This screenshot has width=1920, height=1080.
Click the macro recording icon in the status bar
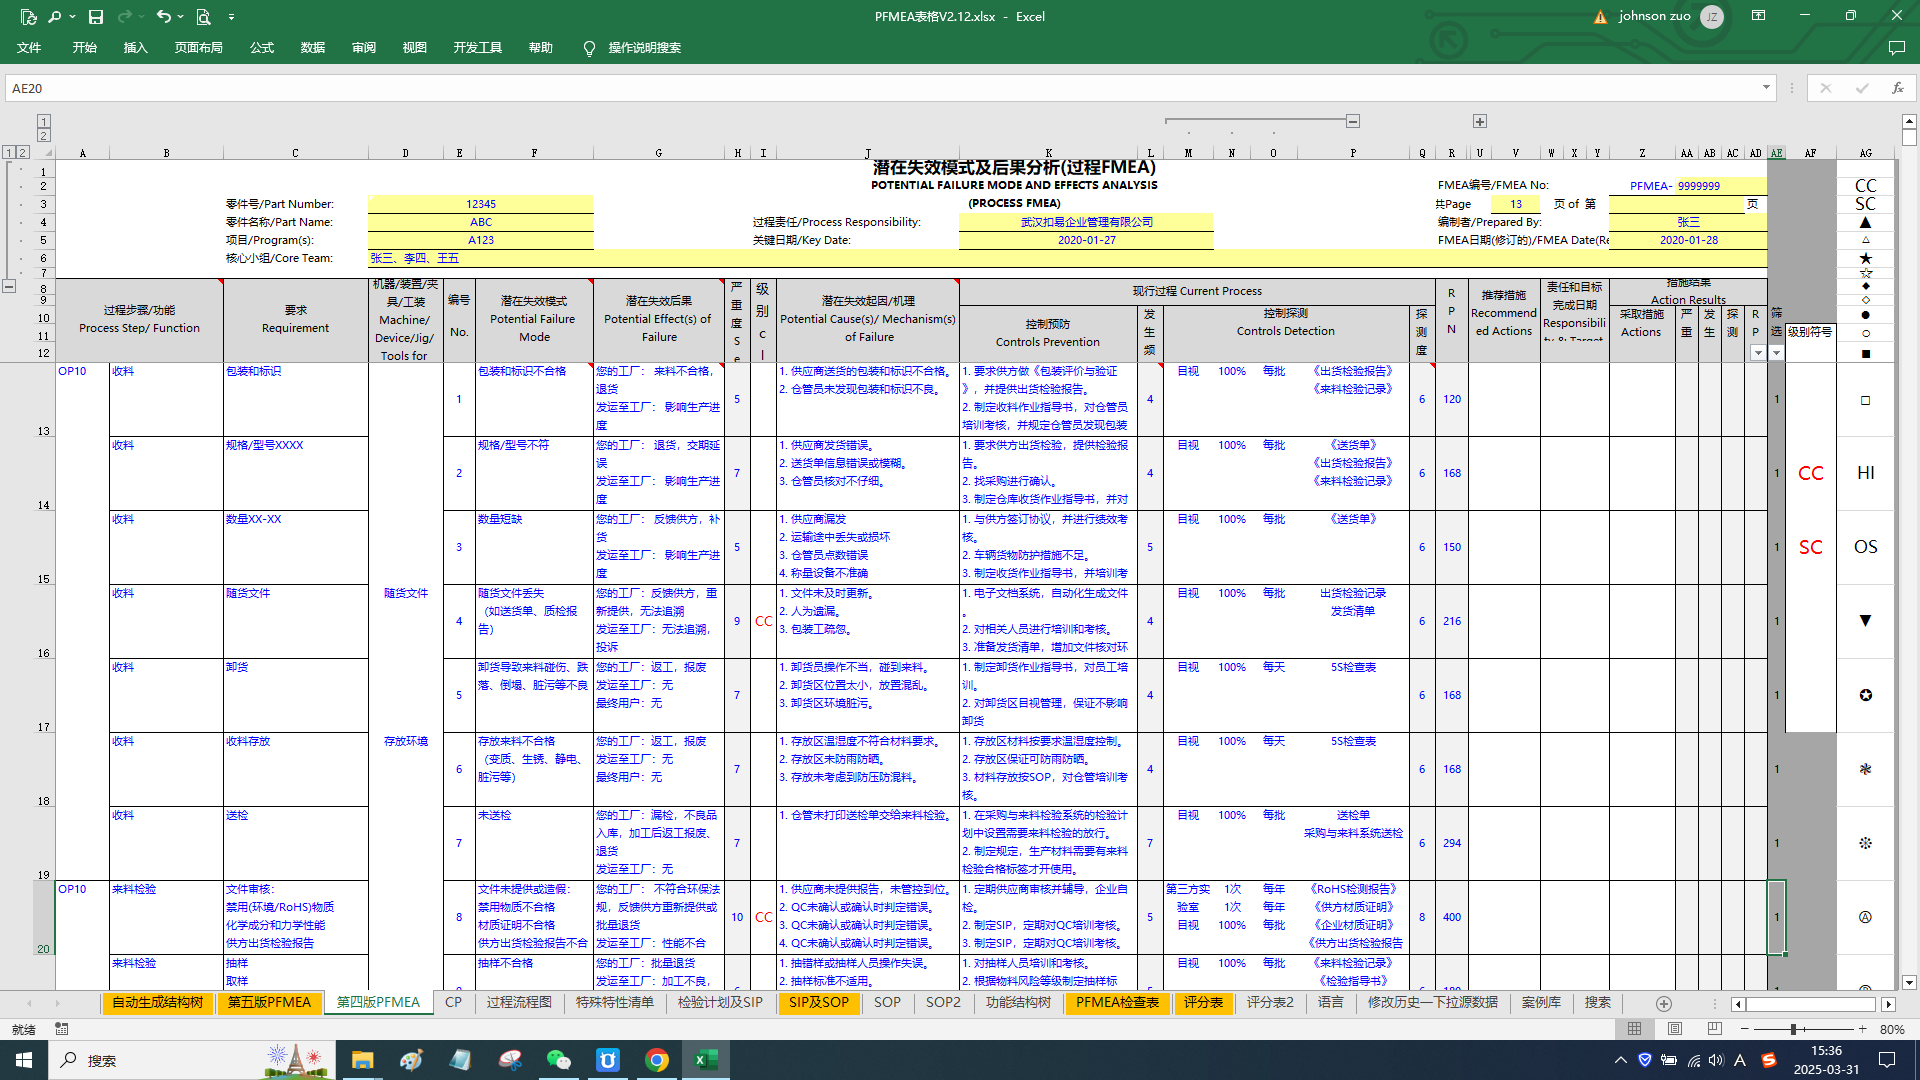point(62,1029)
